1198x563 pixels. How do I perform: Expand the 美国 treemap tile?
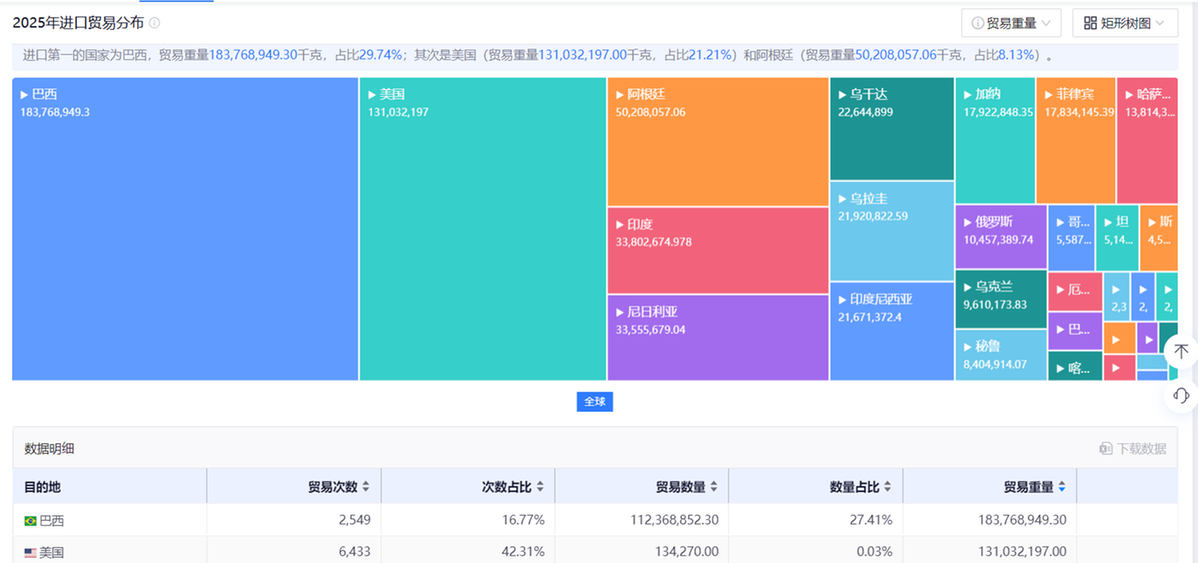click(x=482, y=230)
